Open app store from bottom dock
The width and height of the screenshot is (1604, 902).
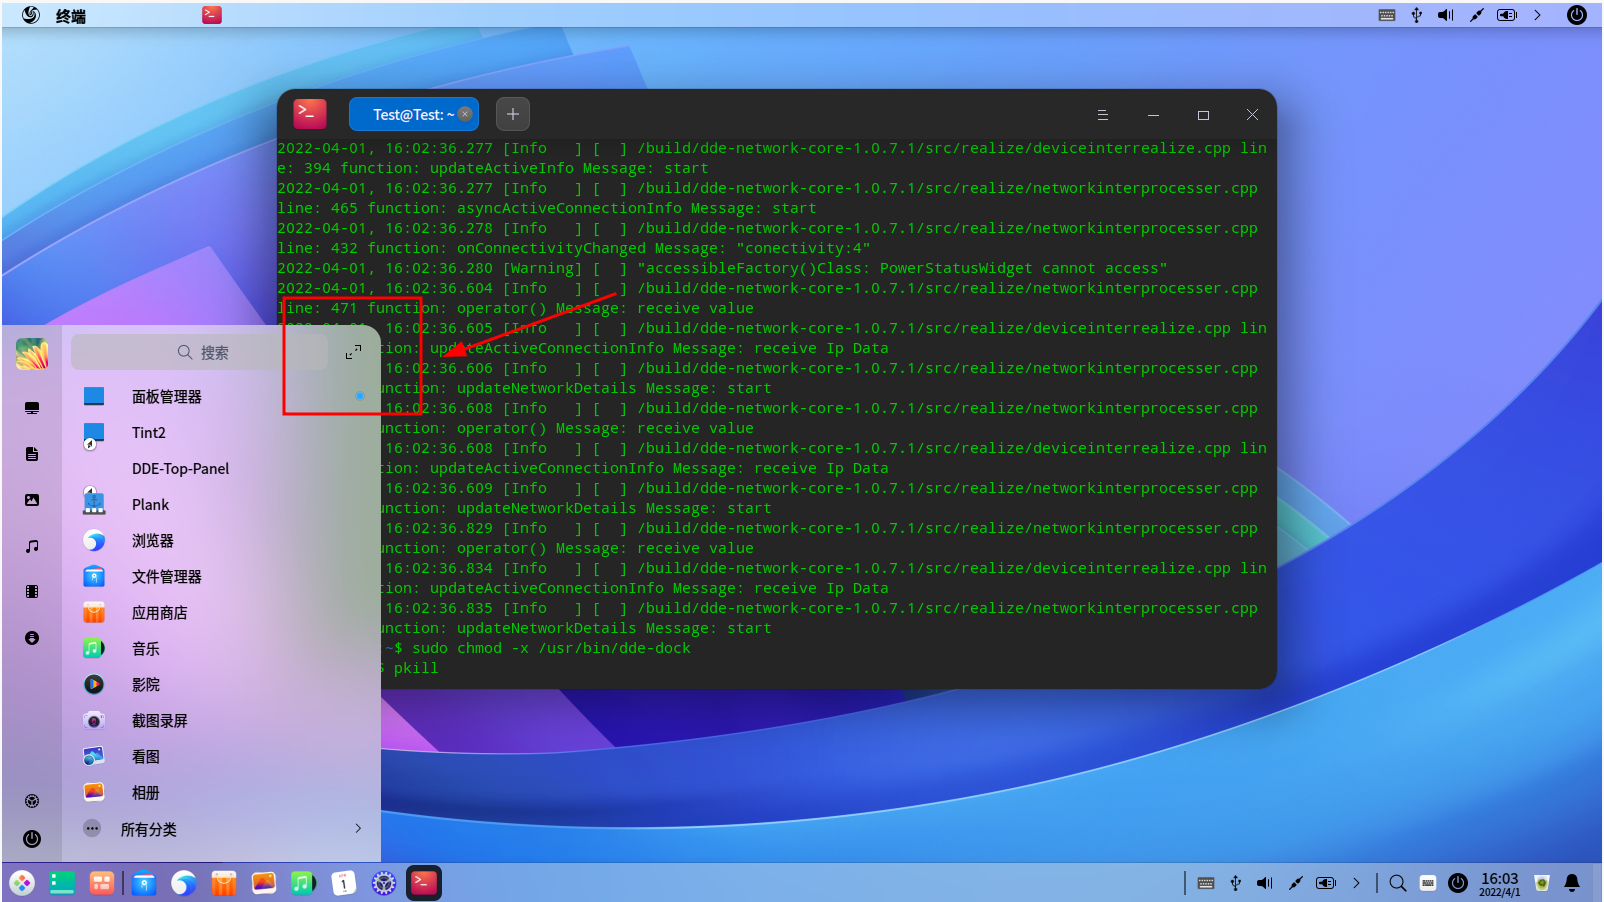pos(224,883)
